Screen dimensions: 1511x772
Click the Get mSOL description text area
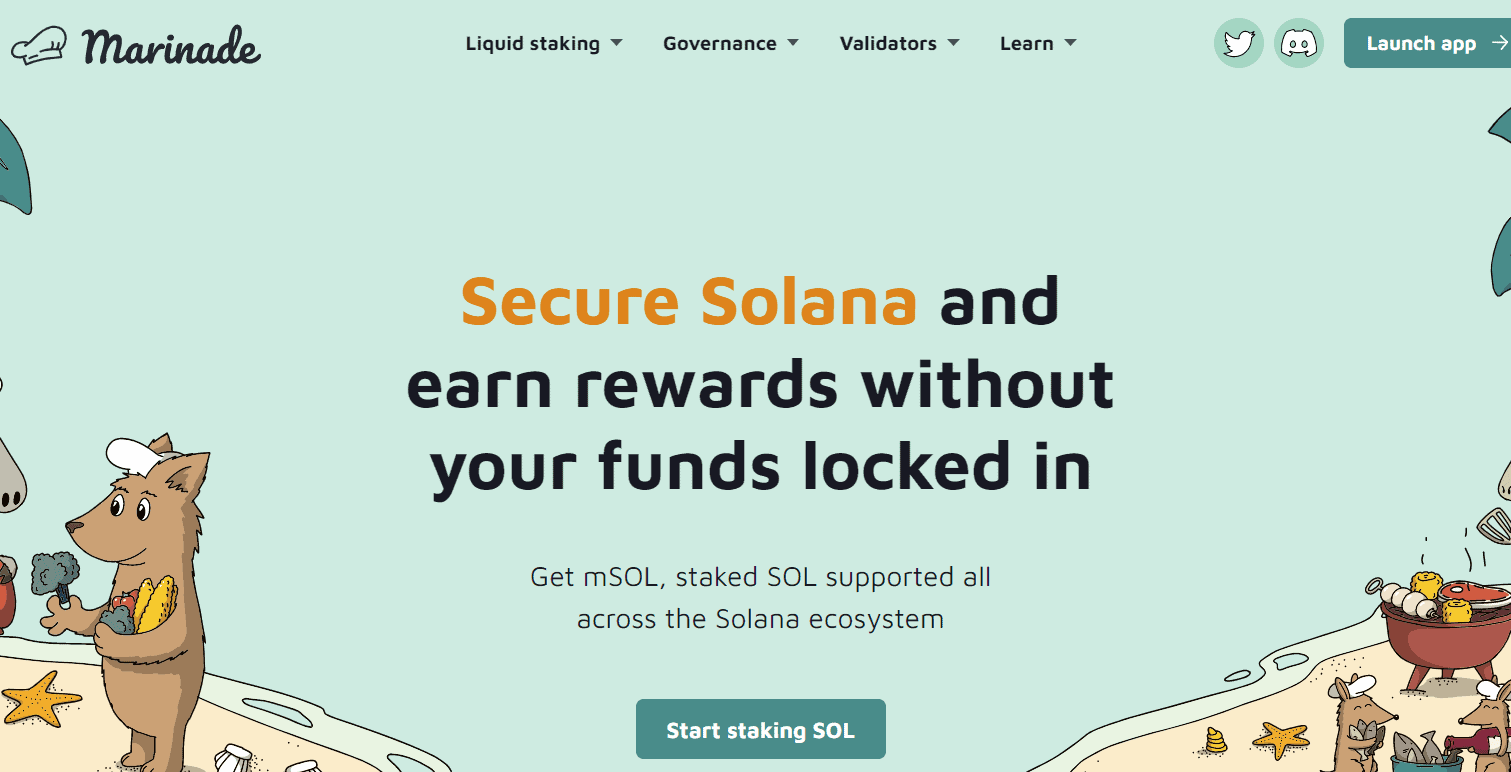pos(760,597)
